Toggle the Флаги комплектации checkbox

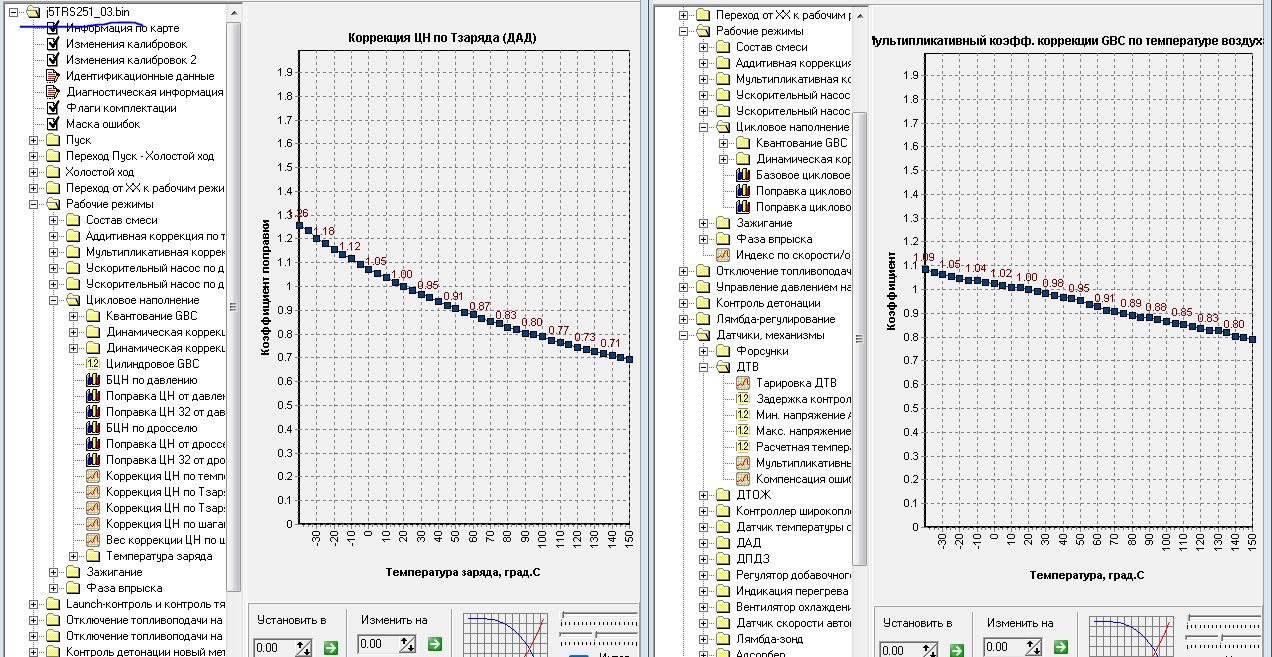point(53,108)
